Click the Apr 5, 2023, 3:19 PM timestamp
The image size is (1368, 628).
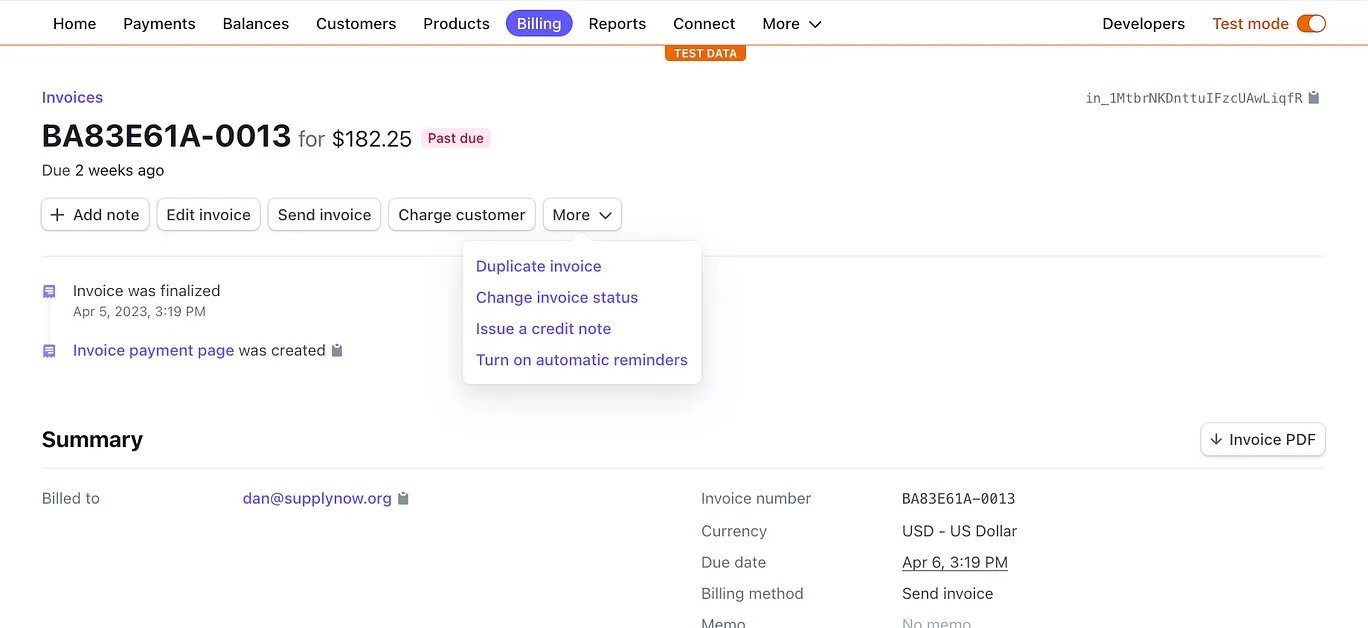click(139, 312)
